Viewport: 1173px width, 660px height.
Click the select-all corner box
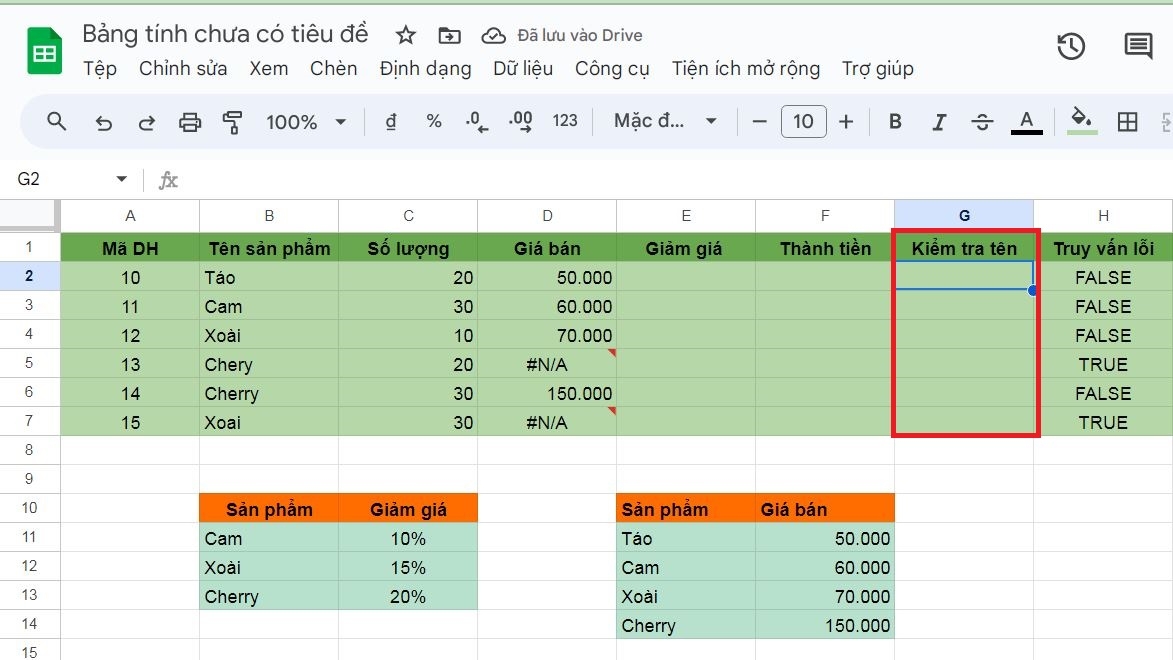tap(29, 215)
